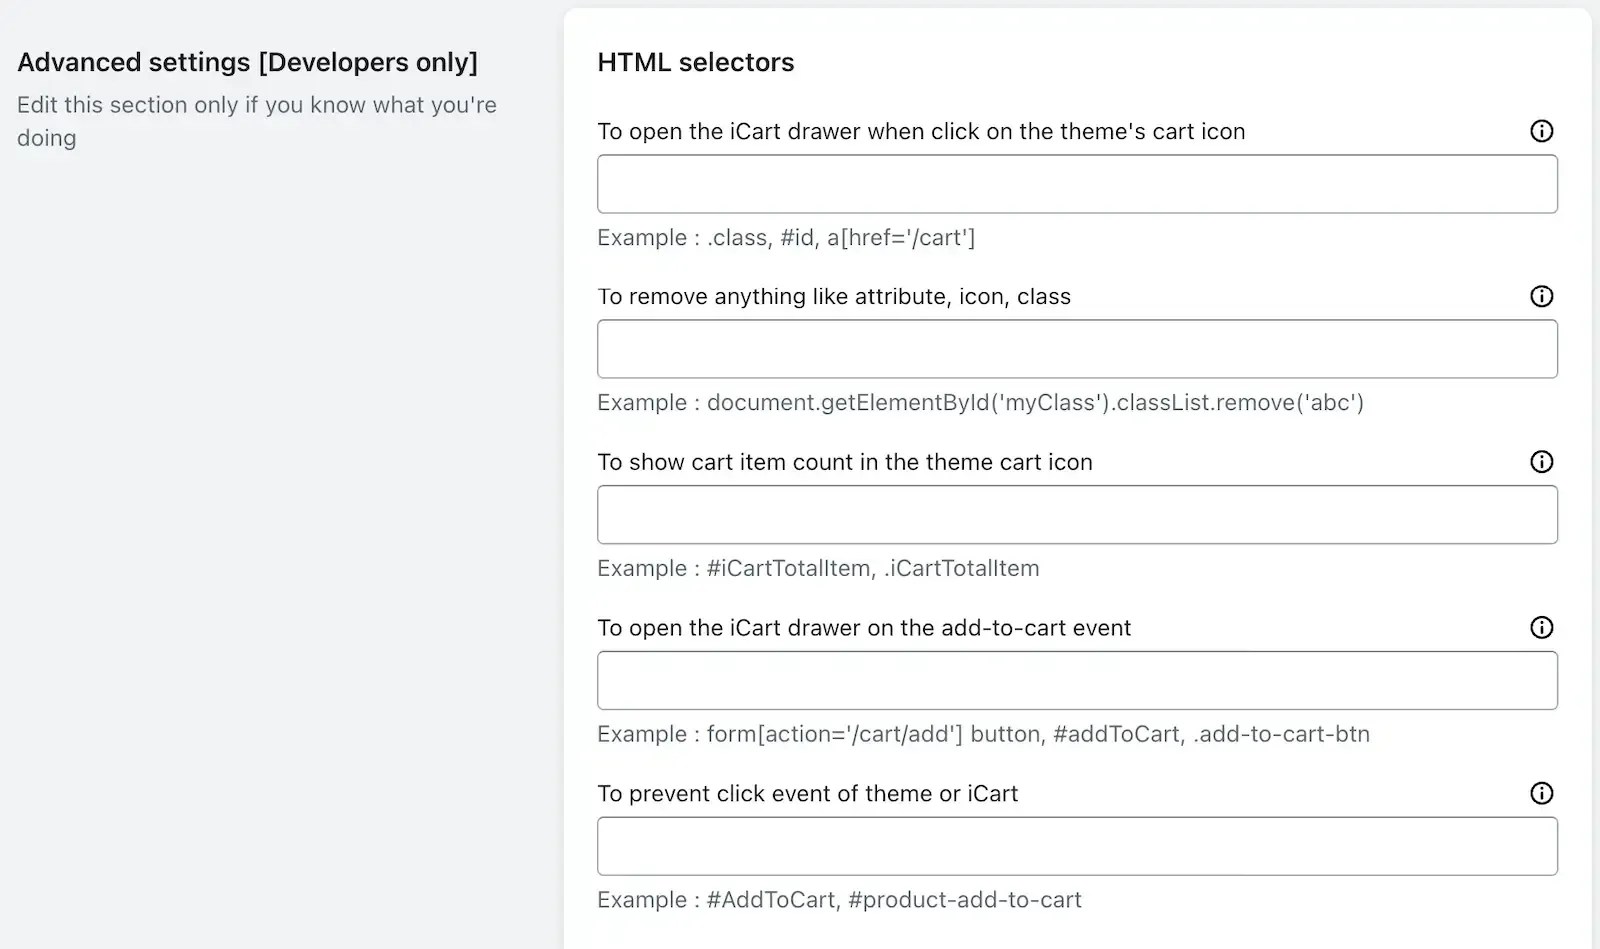
Task: Click the Advanced settings [Developers only] heading
Action: click(248, 63)
